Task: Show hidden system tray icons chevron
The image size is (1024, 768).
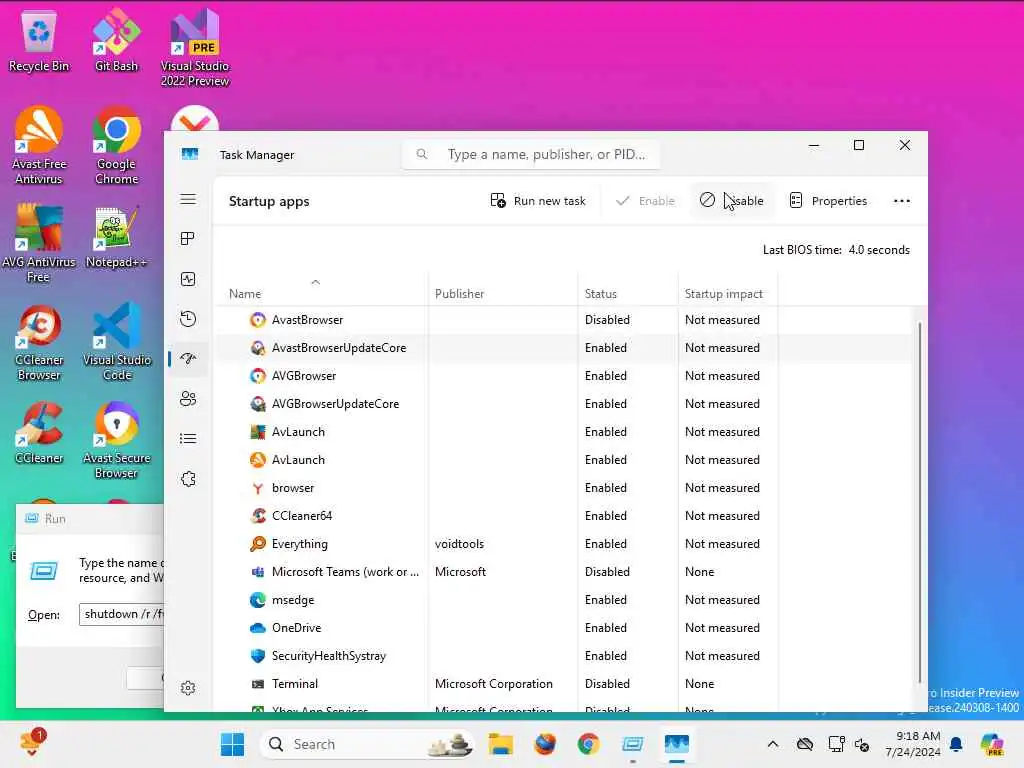Action: coord(773,744)
